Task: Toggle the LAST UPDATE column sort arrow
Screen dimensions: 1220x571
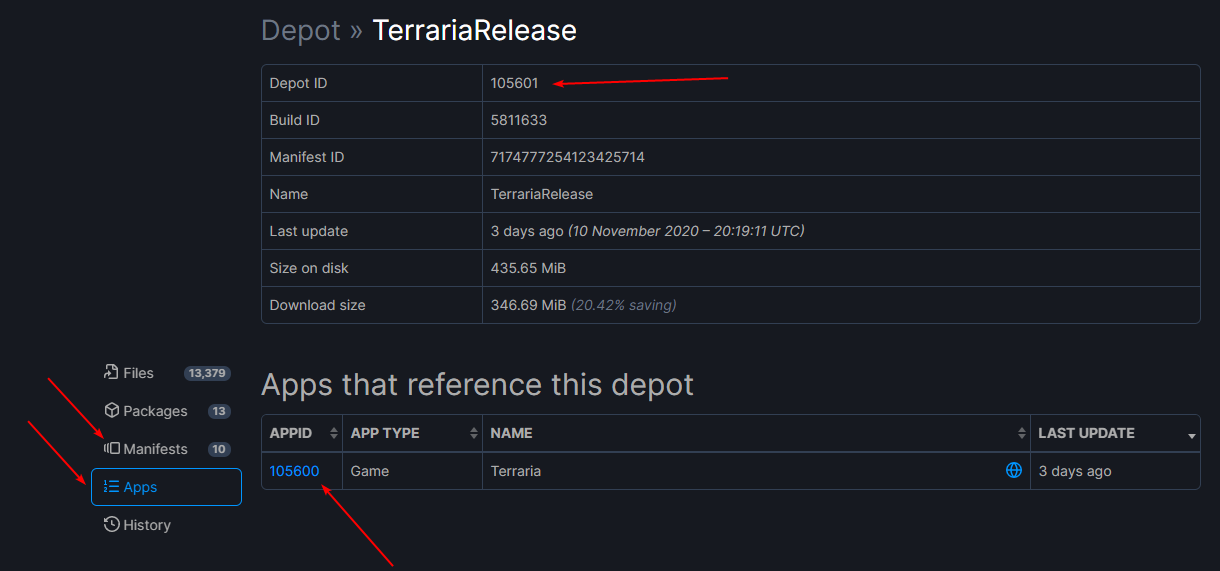Action: [x=1191, y=436]
